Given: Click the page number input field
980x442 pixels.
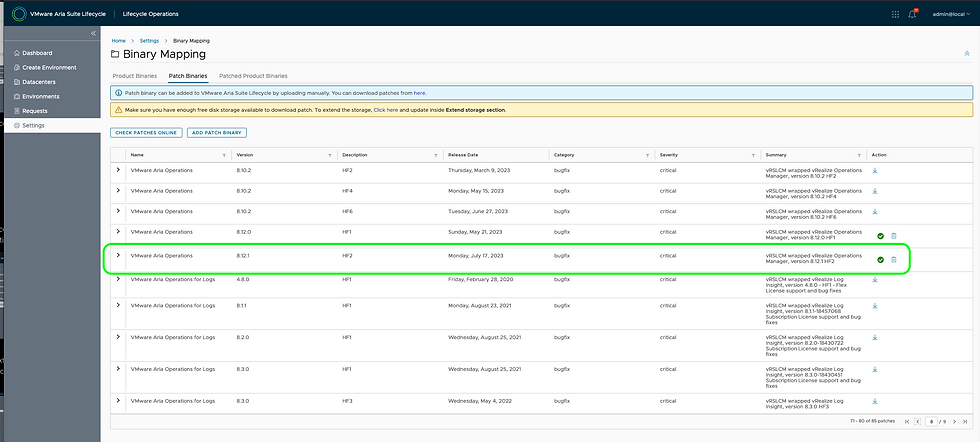Looking at the screenshot, I should [931, 421].
